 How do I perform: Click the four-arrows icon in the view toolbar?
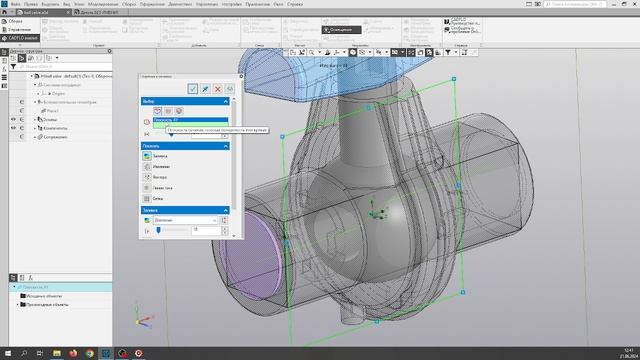click(411, 53)
